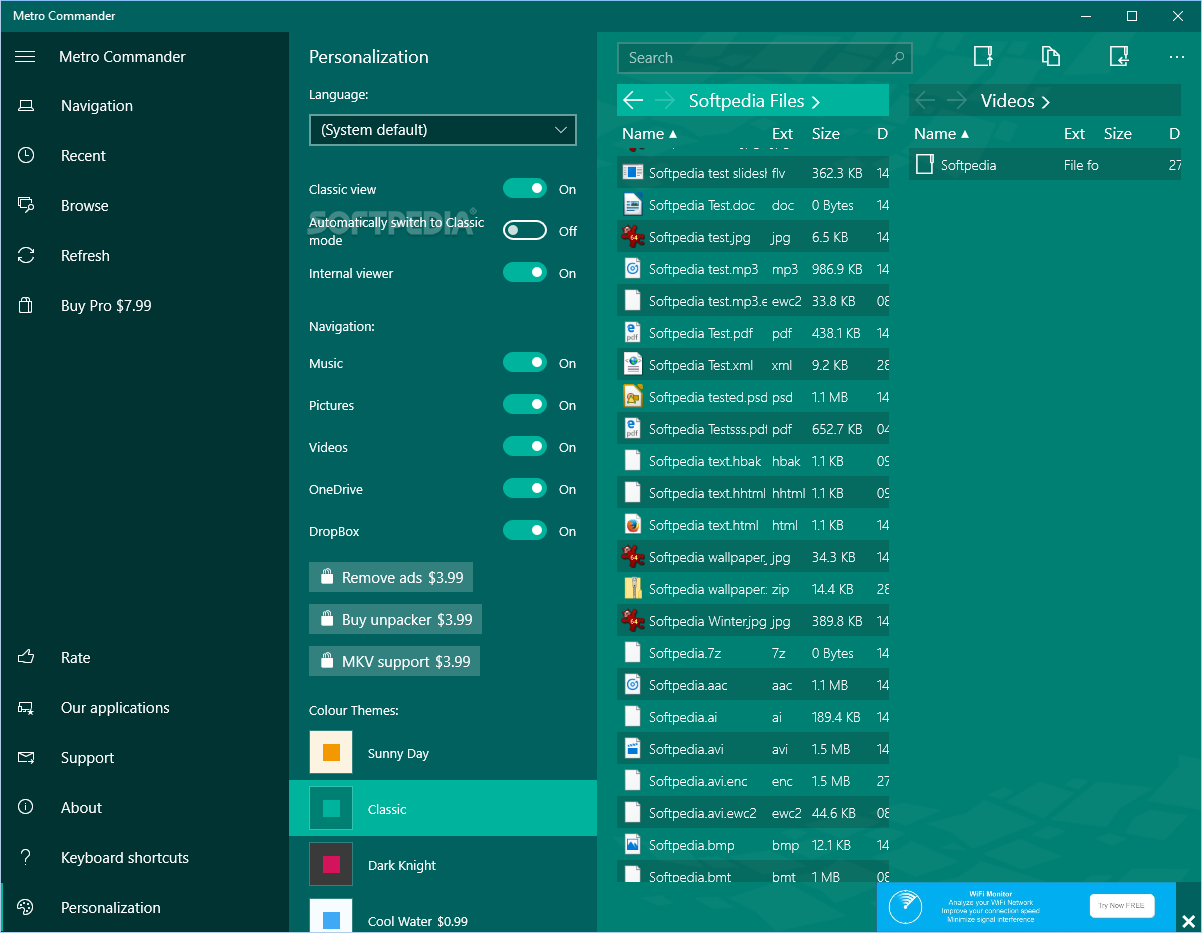This screenshot has width=1202, height=933.
Task: Open Support menu item
Action: pyautogui.click(x=145, y=758)
